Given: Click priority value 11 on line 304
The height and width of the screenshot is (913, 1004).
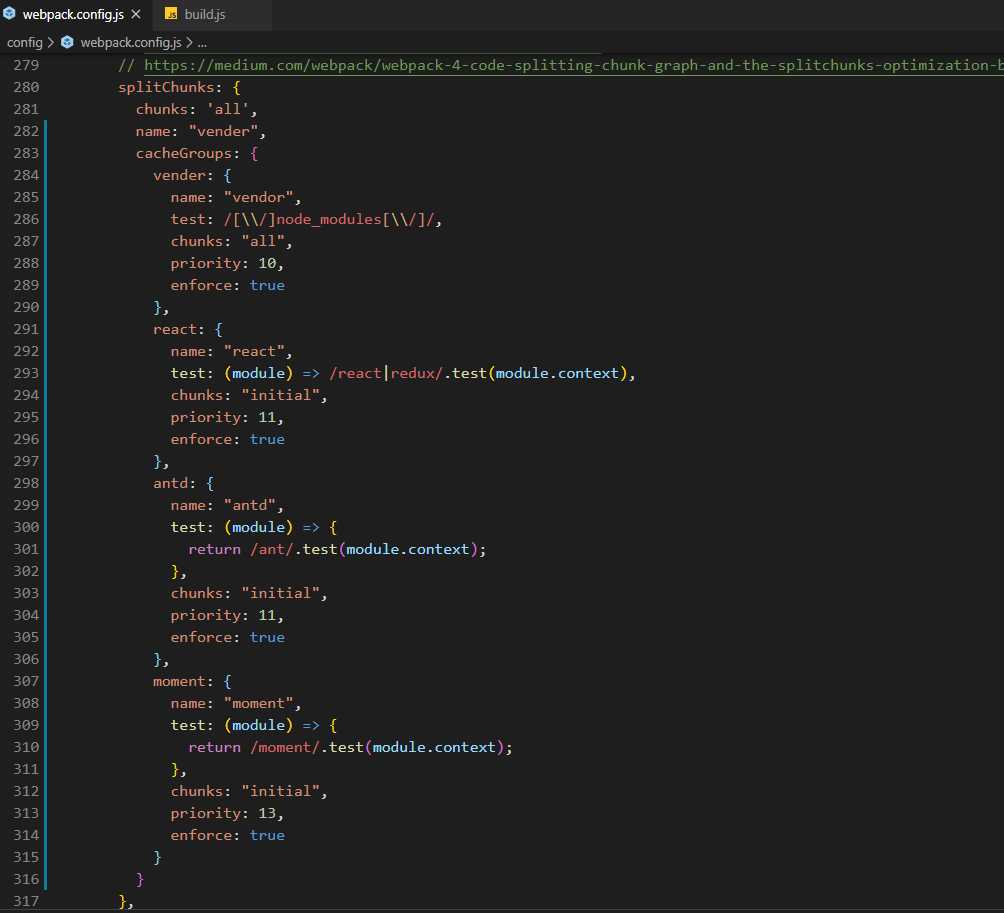Looking at the screenshot, I should (267, 615).
